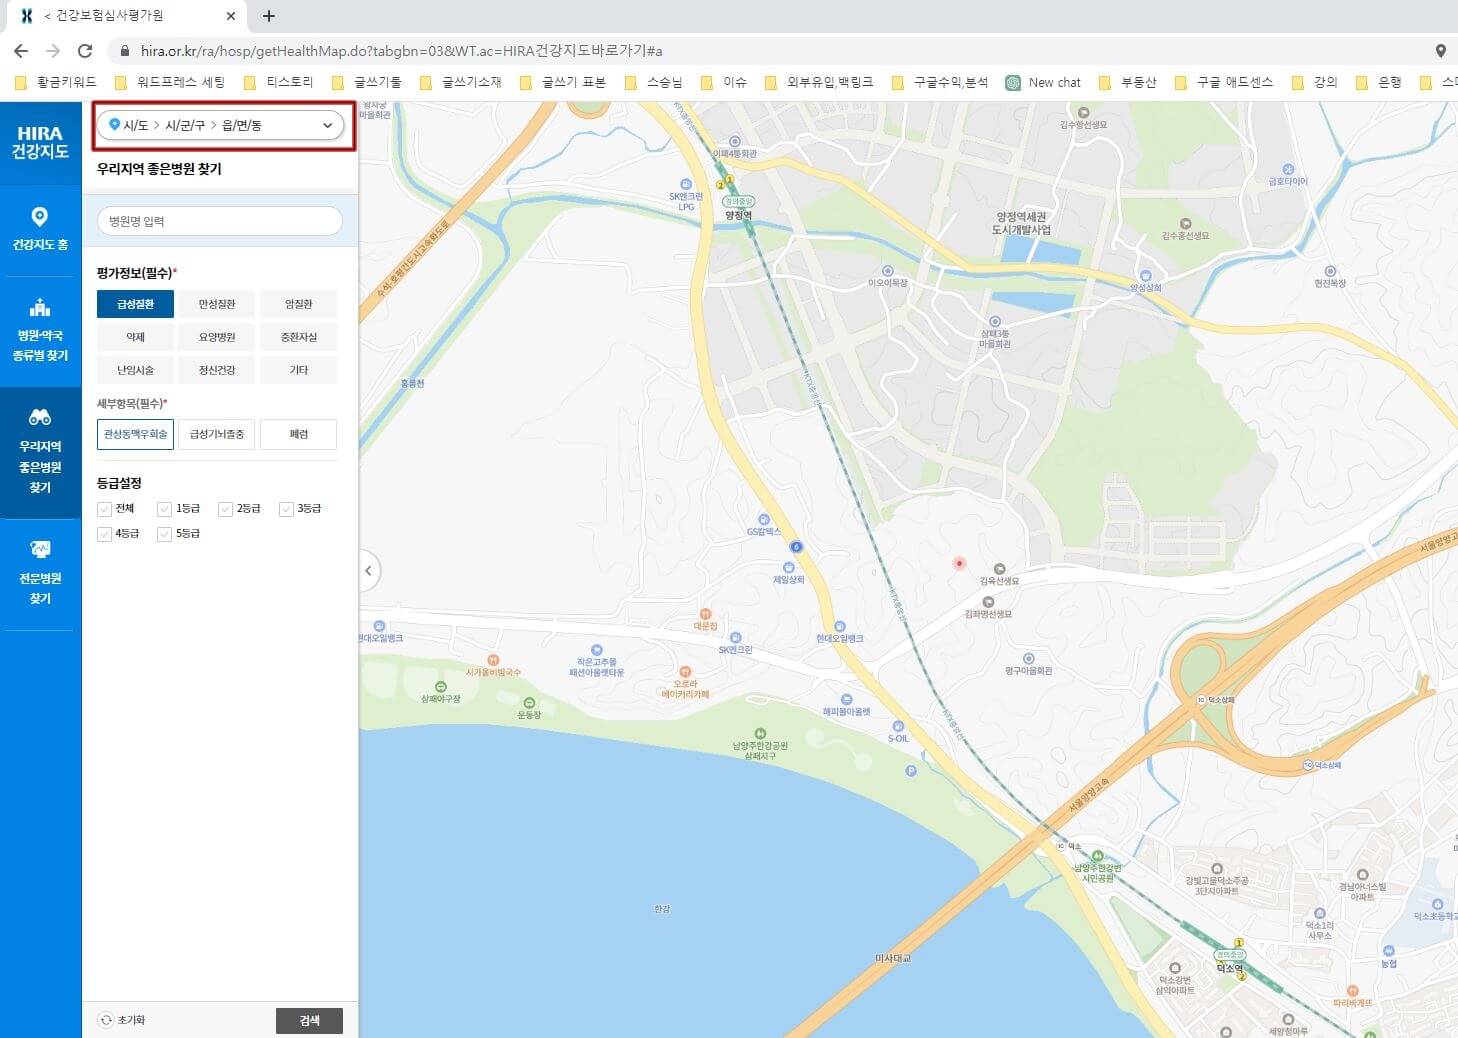This screenshot has width=1458, height=1038.
Task: Toggle the 3등급 checkbox
Action: coord(286,509)
